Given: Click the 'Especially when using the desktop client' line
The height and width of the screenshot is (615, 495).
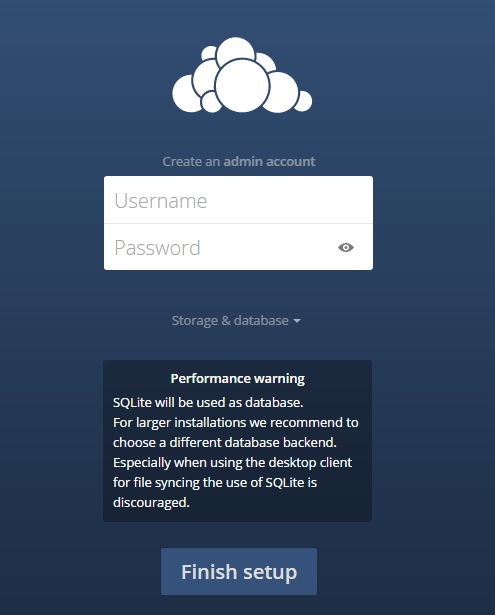Looking at the screenshot, I should 232,462.
